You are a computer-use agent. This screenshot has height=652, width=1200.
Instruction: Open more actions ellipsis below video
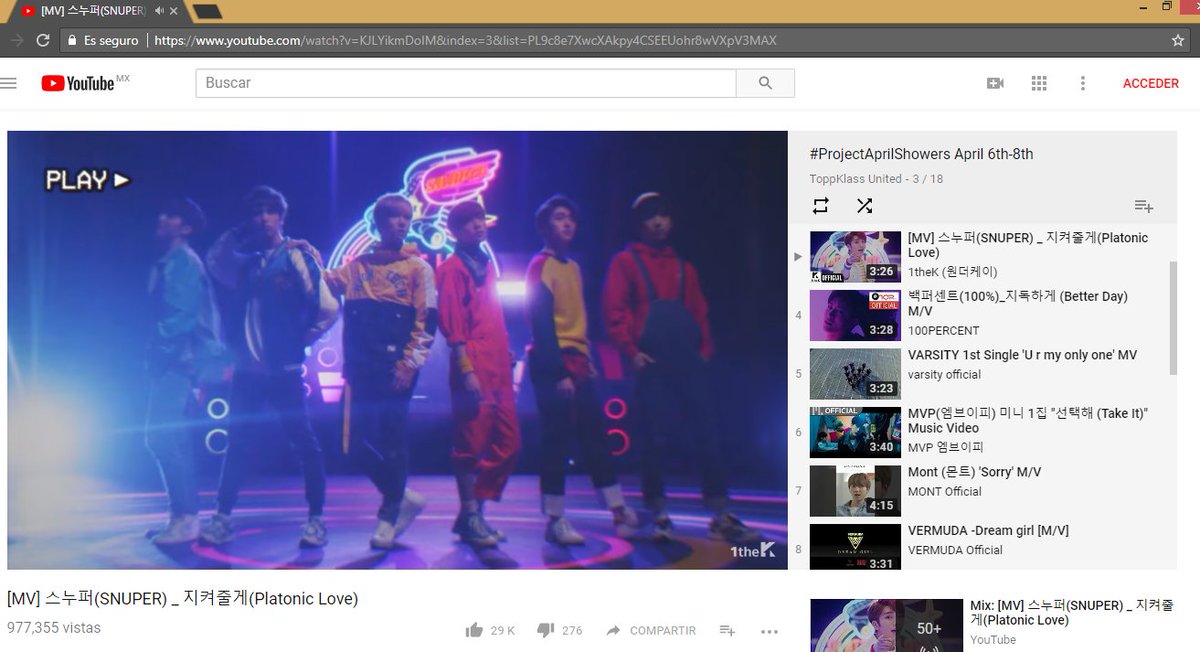tap(769, 631)
